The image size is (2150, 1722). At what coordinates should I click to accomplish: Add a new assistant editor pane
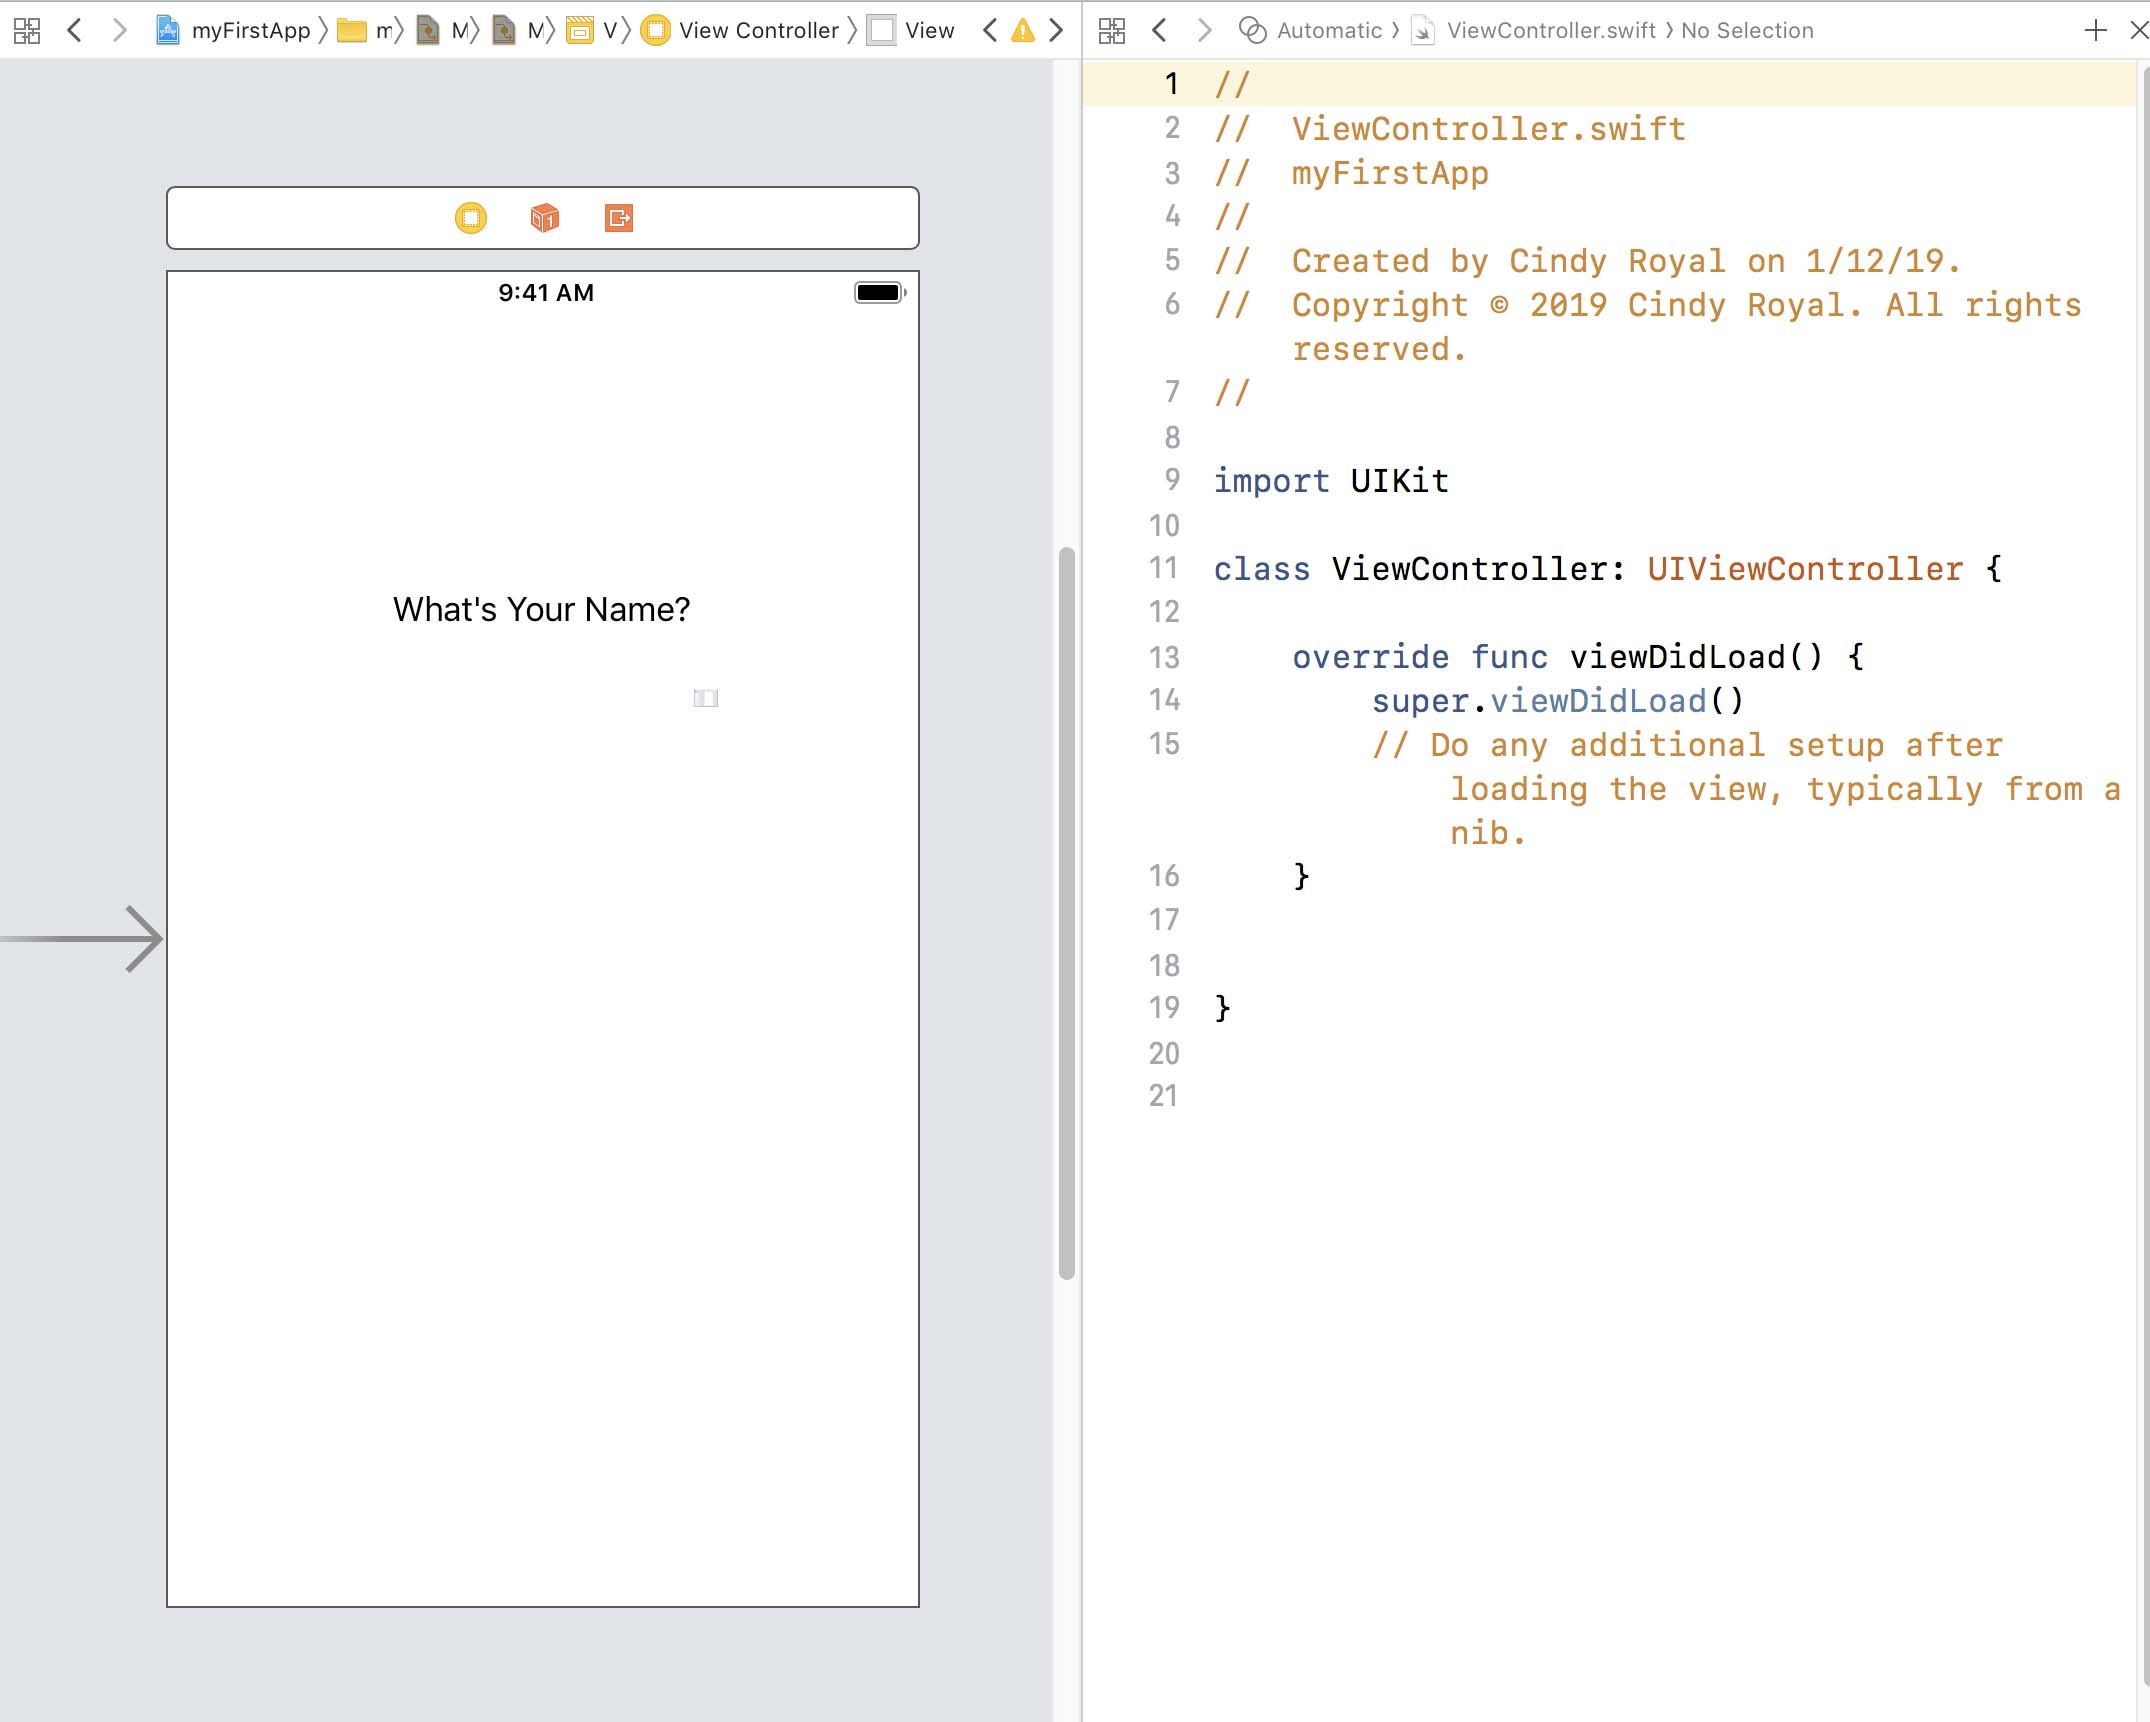click(2095, 31)
